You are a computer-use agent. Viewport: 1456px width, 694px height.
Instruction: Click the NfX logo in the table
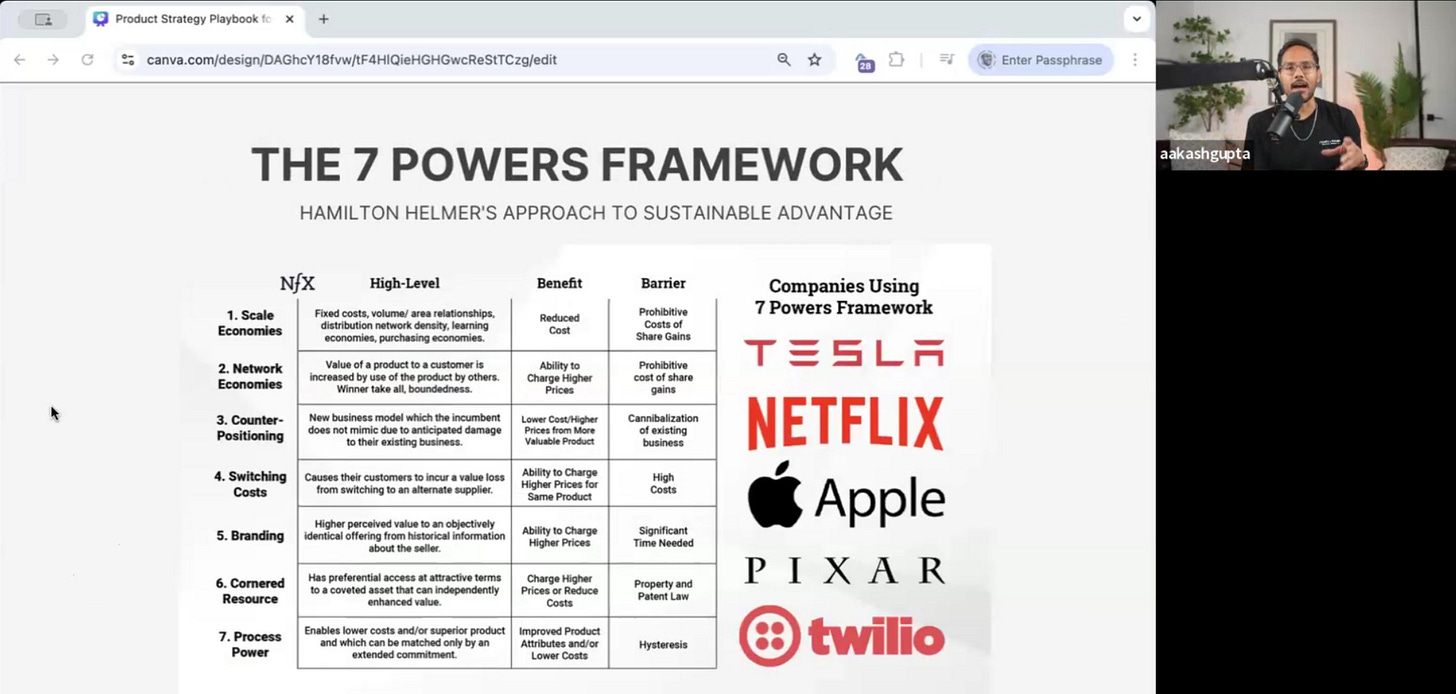pos(297,283)
